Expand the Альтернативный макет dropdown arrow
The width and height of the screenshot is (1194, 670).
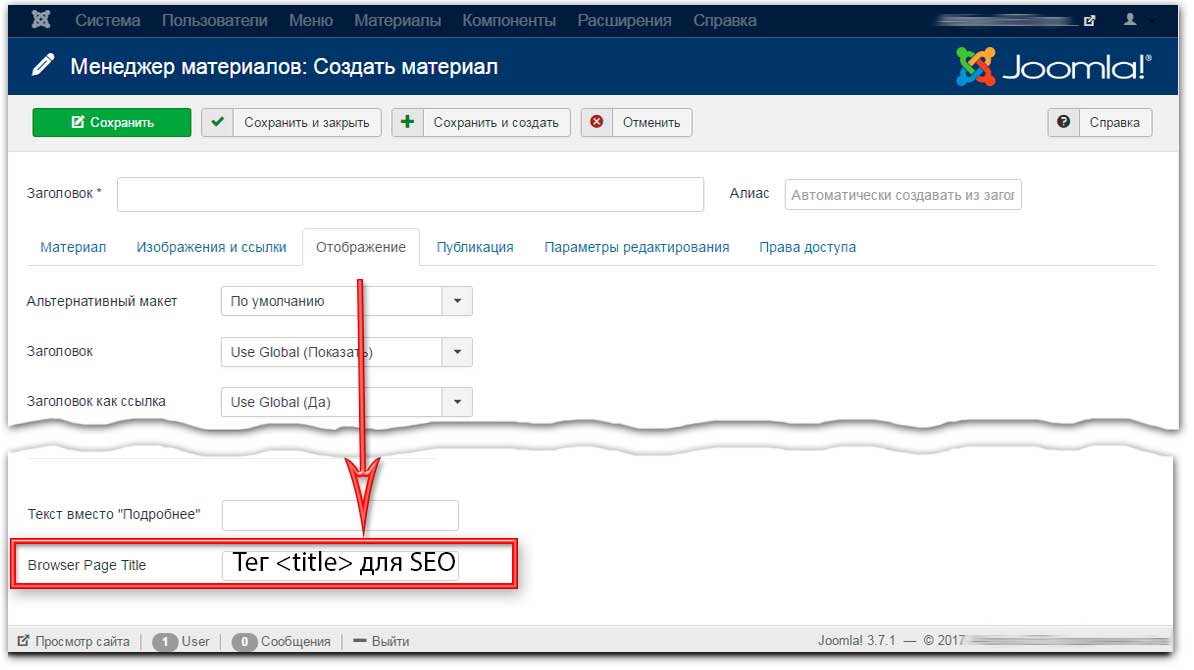pos(457,301)
